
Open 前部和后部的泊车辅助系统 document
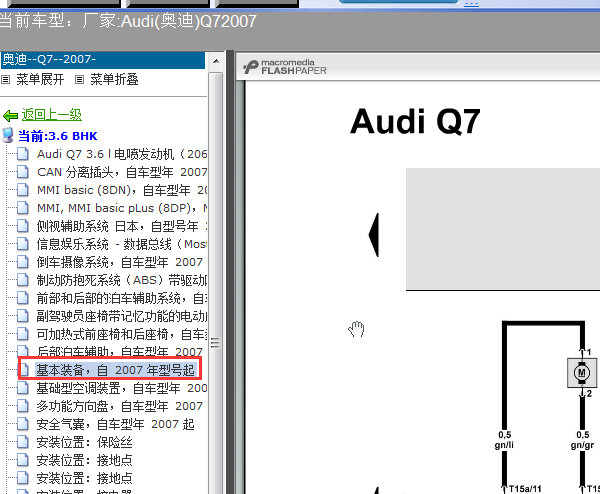click(x=122, y=298)
